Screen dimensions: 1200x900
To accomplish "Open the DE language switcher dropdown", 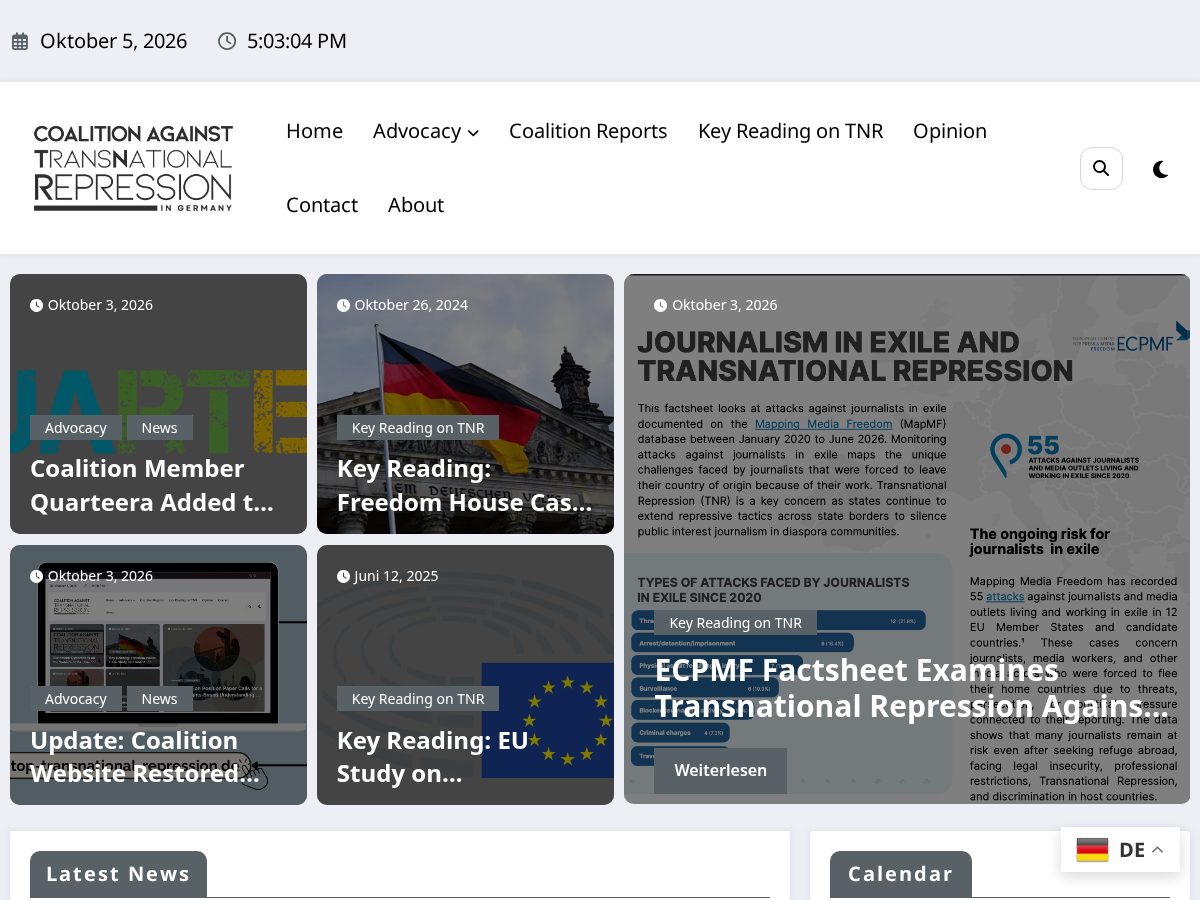I will click(1120, 850).
